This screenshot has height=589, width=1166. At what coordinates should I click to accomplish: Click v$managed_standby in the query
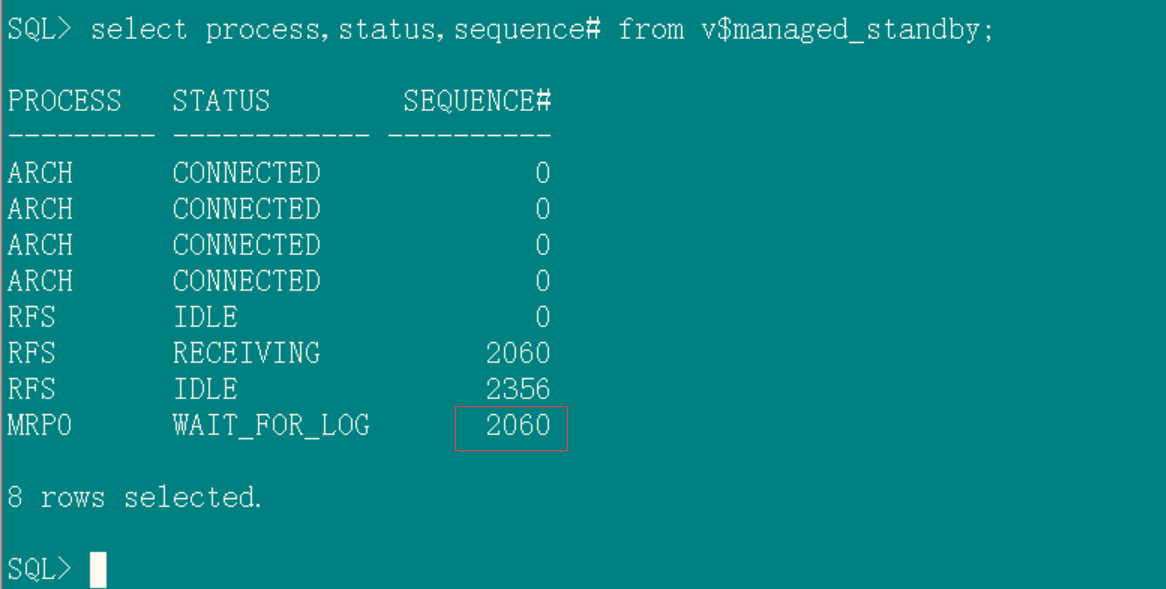845,29
